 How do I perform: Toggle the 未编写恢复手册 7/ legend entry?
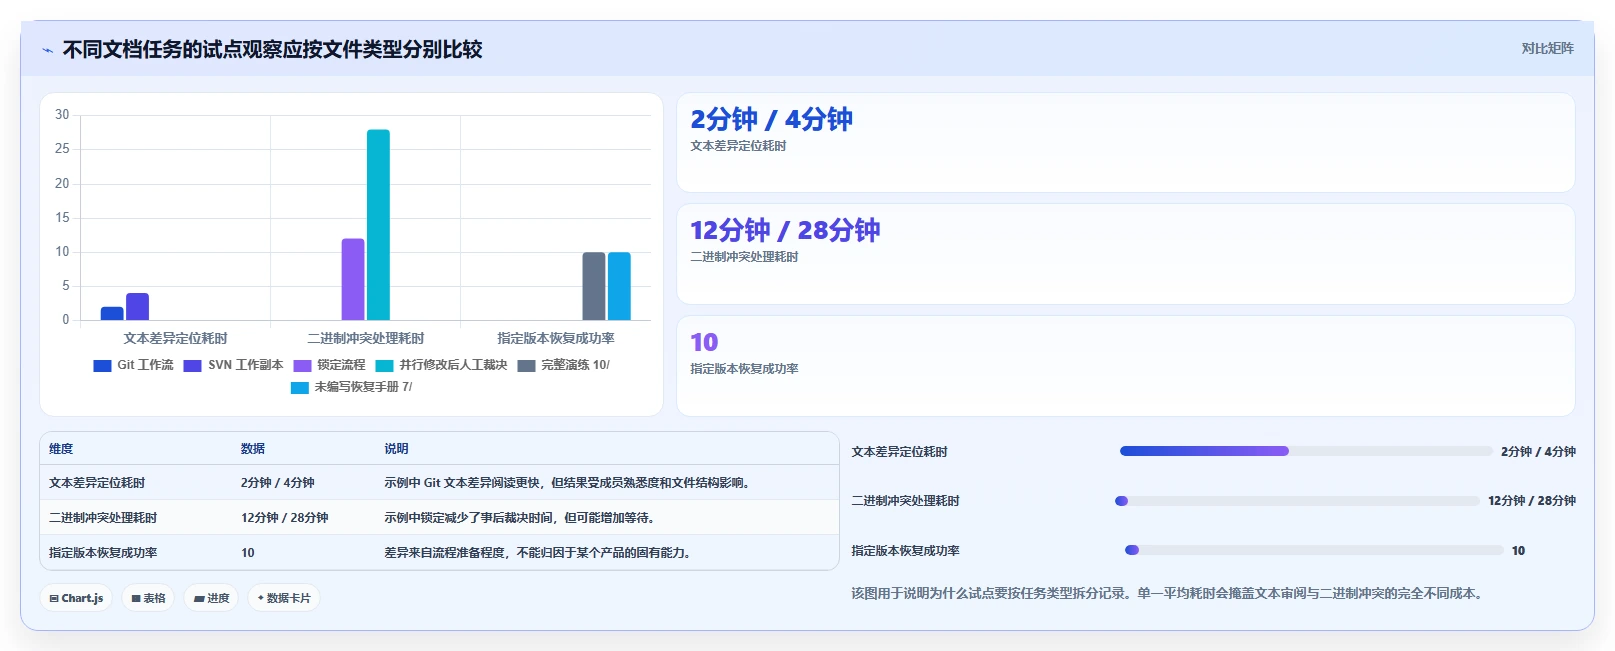(351, 387)
